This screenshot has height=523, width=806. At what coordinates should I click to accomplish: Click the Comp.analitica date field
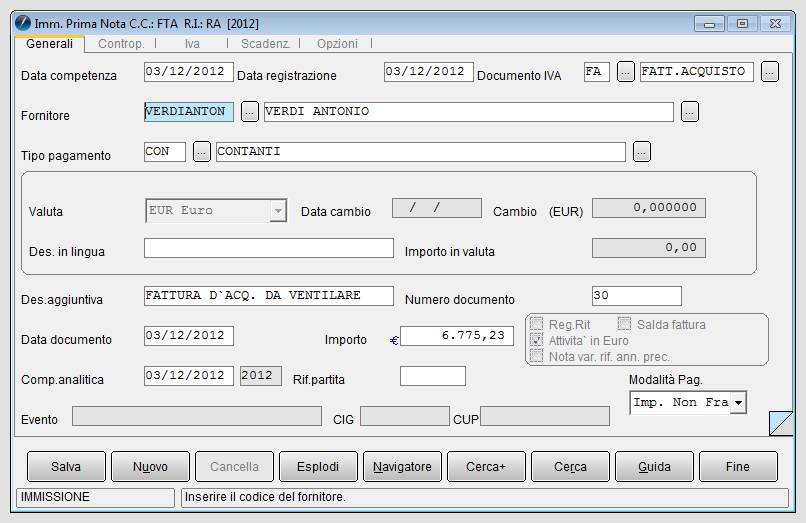coord(189,376)
